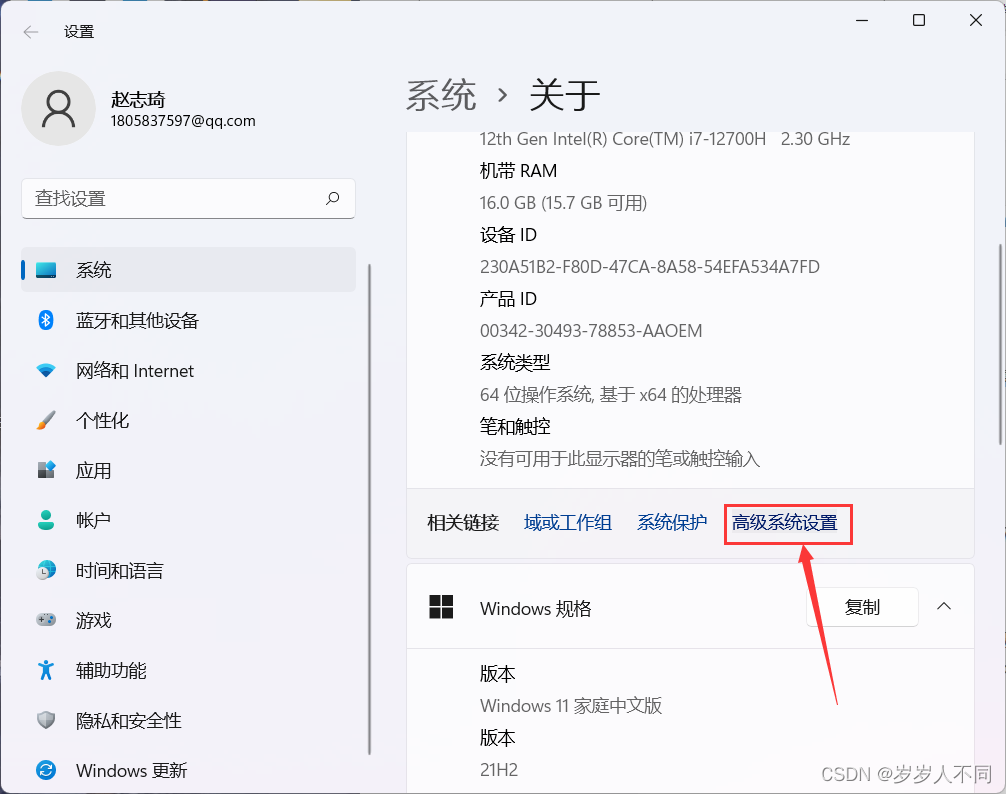Click the 个性化 paintbrush icon
The image size is (1006, 794).
pos(46,420)
